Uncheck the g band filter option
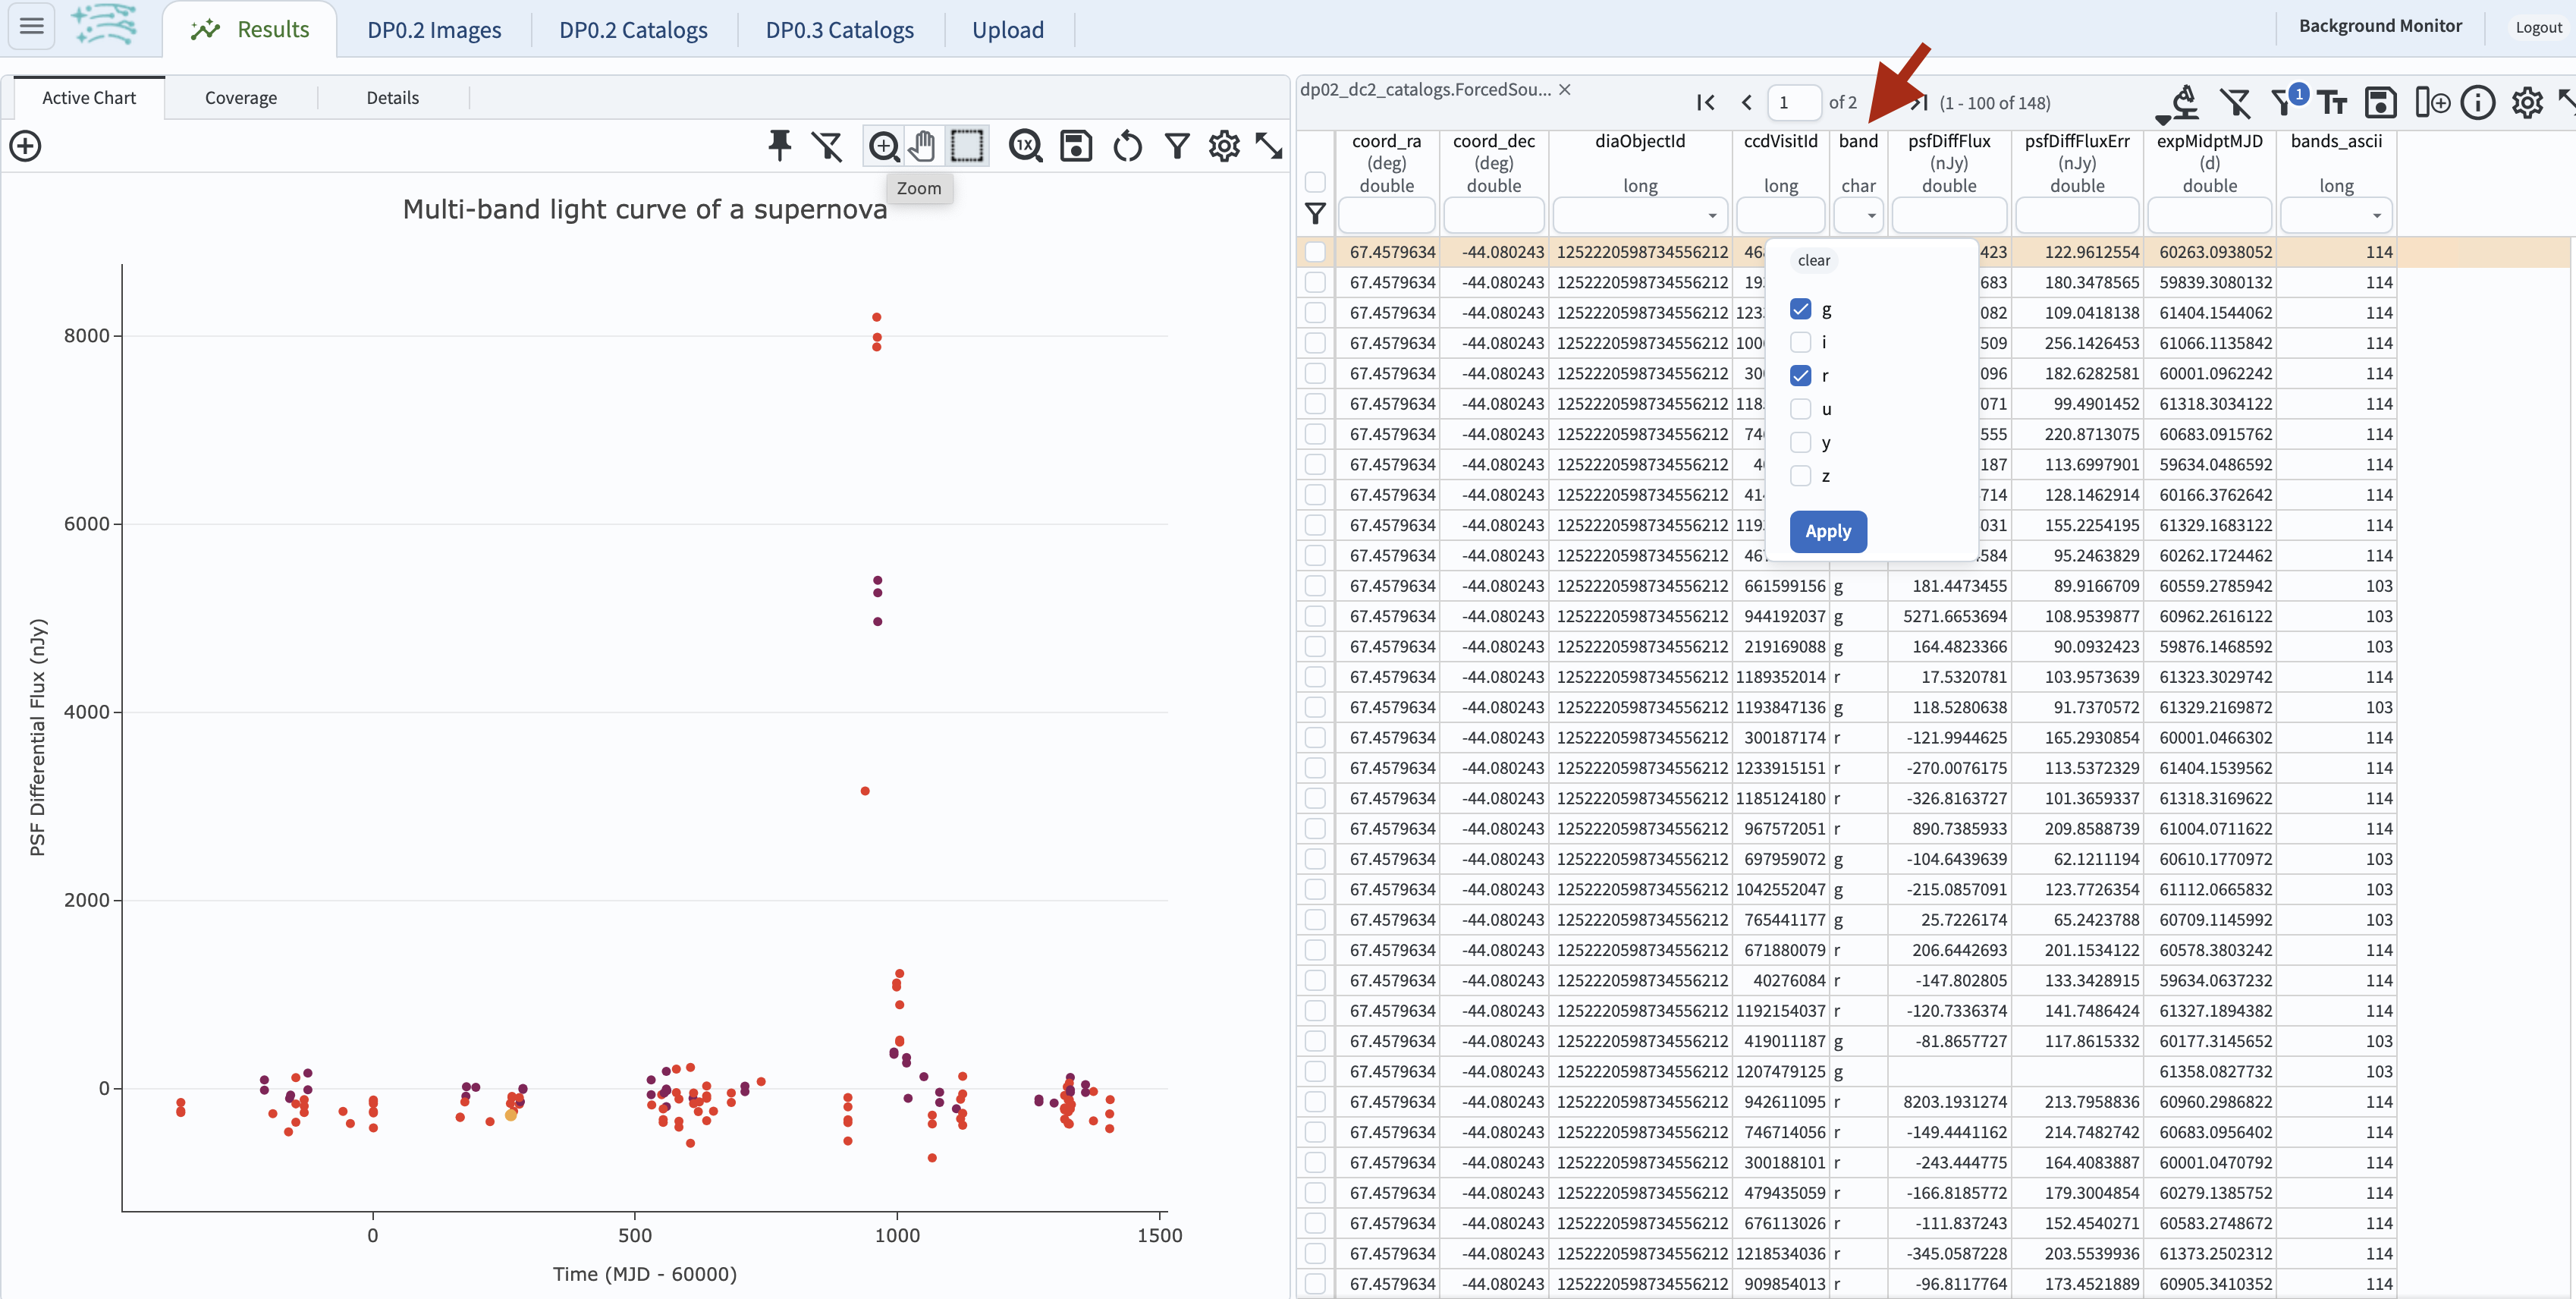Viewport: 2576px width, 1299px height. coord(1802,309)
